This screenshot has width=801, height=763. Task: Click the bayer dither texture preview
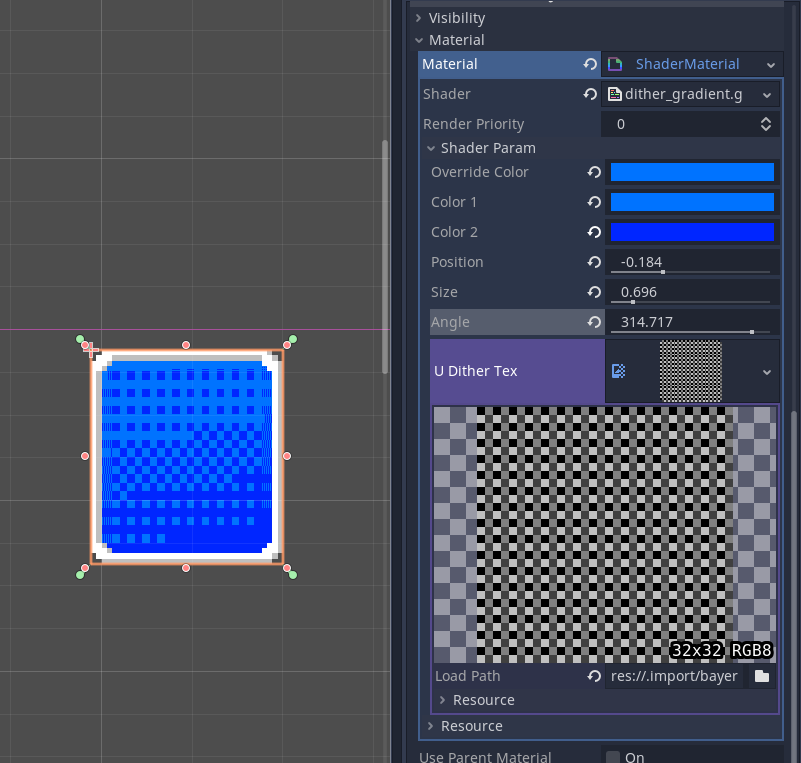[604, 533]
